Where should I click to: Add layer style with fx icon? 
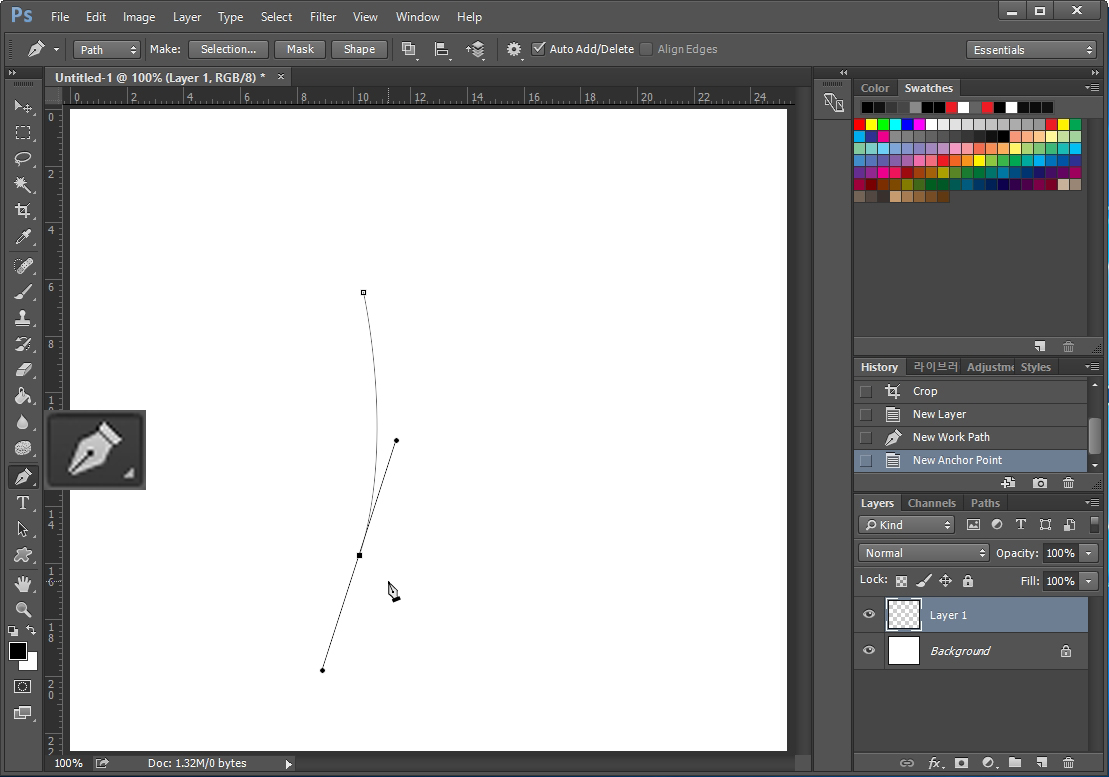coord(934,763)
